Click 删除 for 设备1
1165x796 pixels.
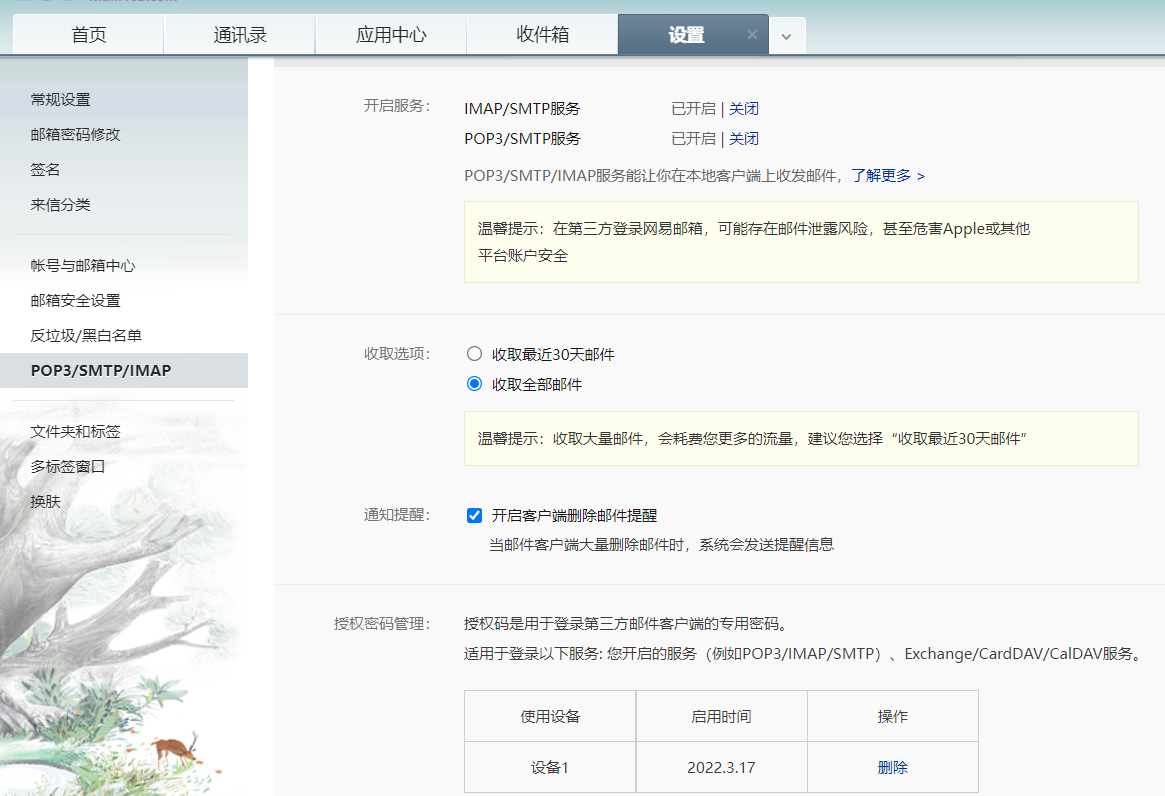click(892, 767)
